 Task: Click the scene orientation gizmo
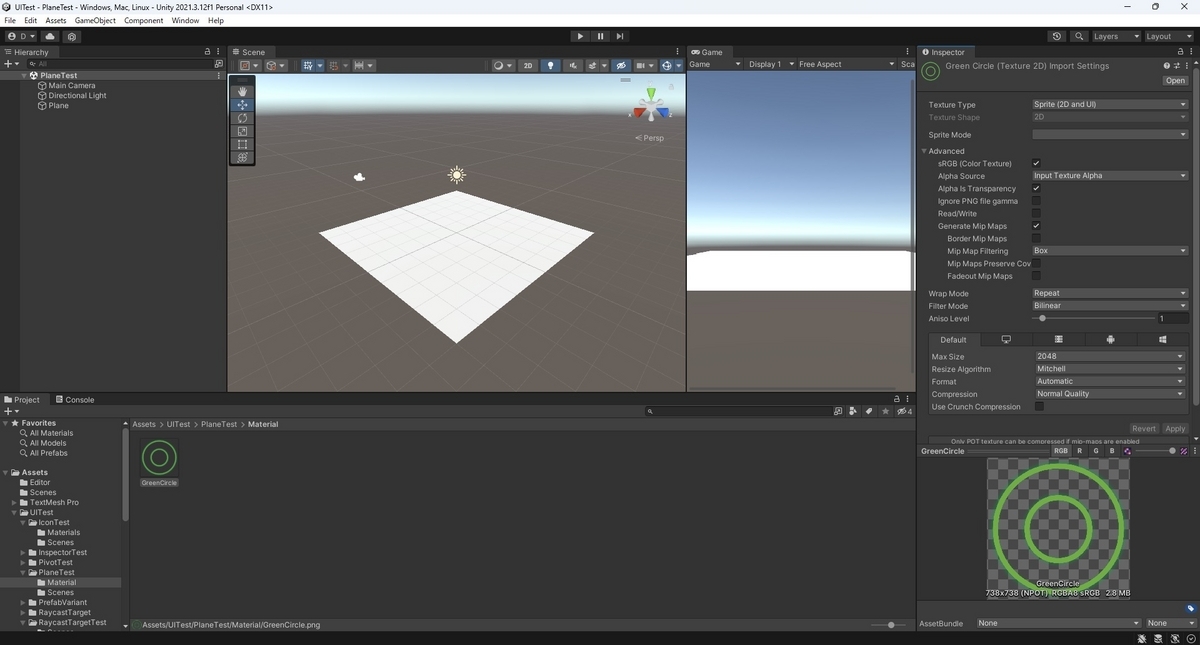[651, 105]
